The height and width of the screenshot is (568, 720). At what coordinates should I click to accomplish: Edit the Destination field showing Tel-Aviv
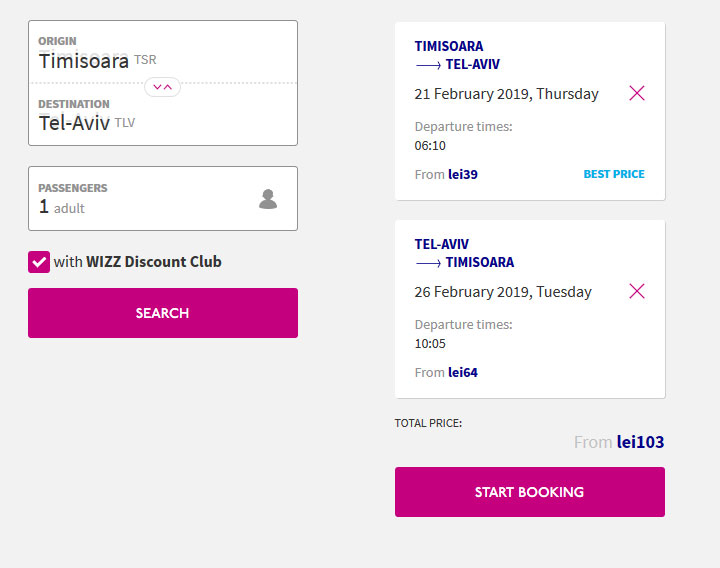(163, 115)
